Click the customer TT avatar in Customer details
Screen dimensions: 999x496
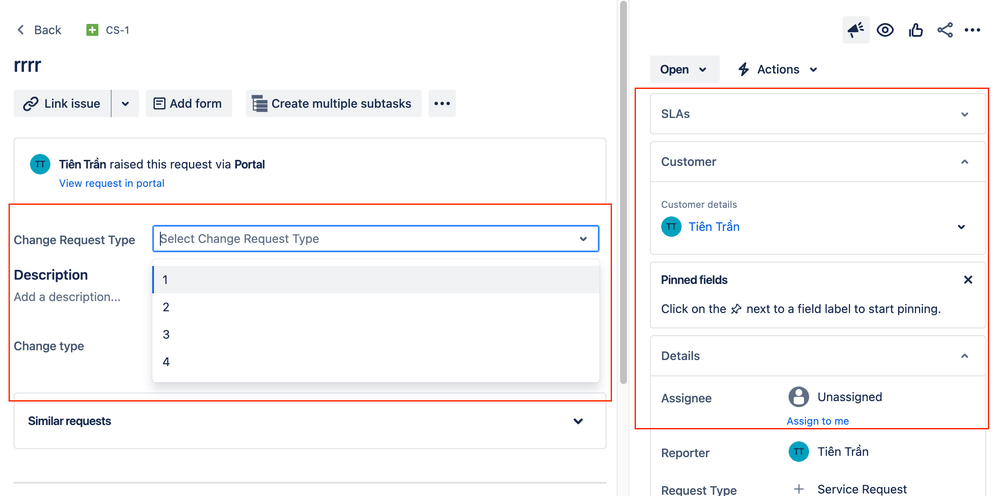(672, 227)
